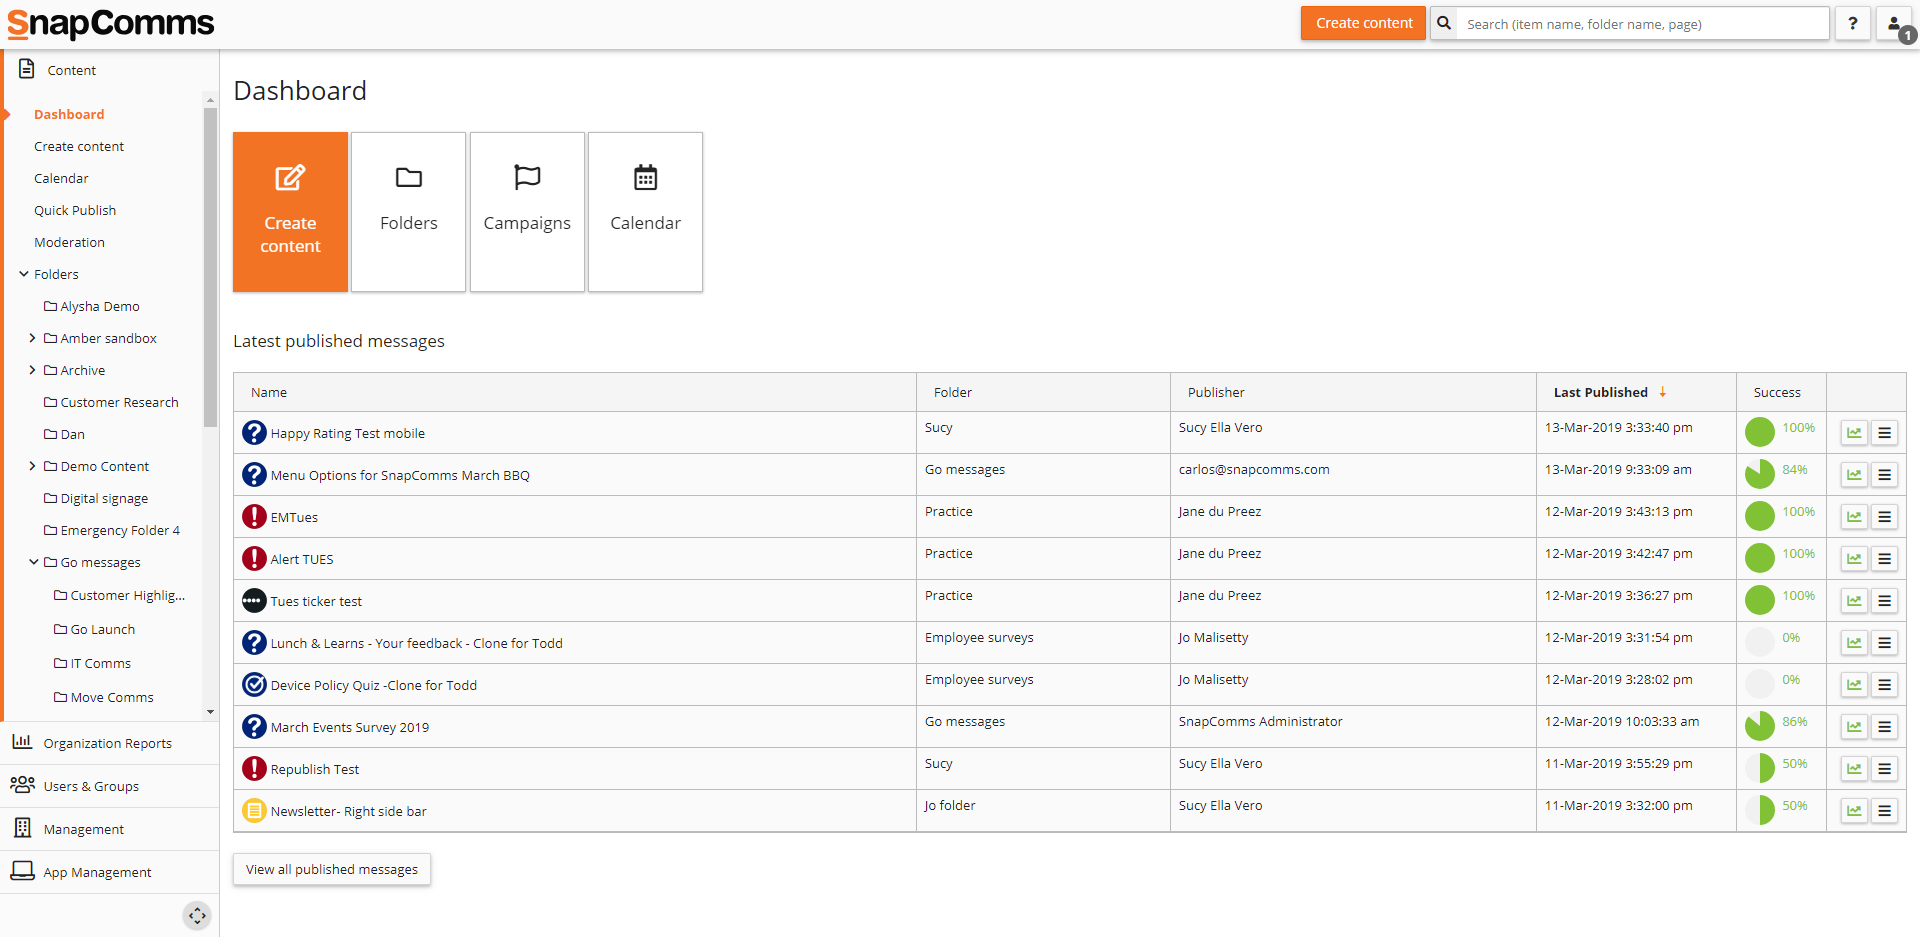
Task: Click the 84% success pie for Menu Options
Action: (x=1760, y=474)
